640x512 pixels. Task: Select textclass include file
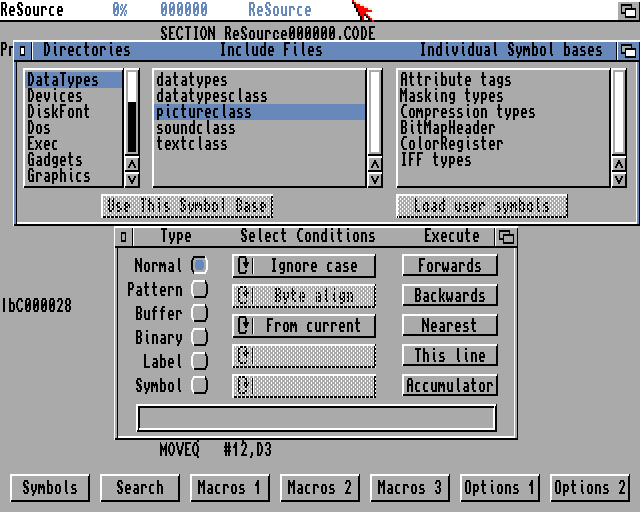[260, 144]
